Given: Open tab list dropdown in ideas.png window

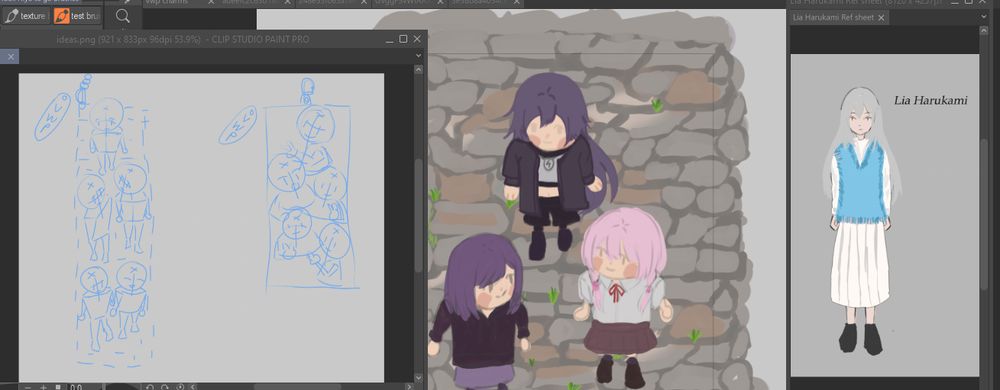Looking at the screenshot, I should click(x=418, y=56).
